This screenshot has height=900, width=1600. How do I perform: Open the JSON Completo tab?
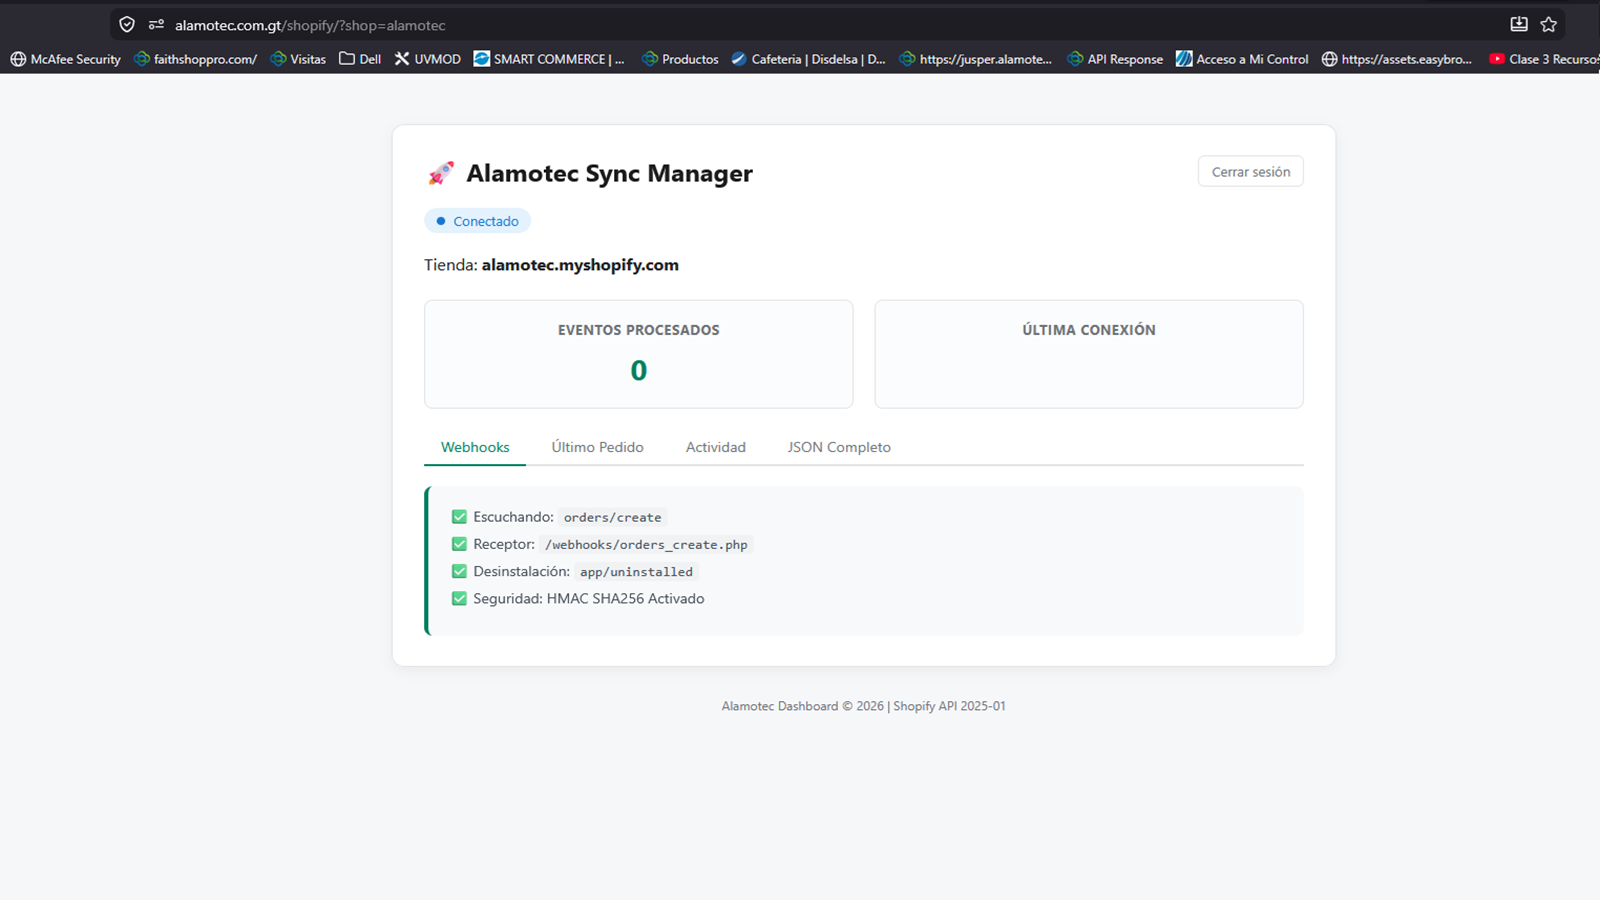839,447
